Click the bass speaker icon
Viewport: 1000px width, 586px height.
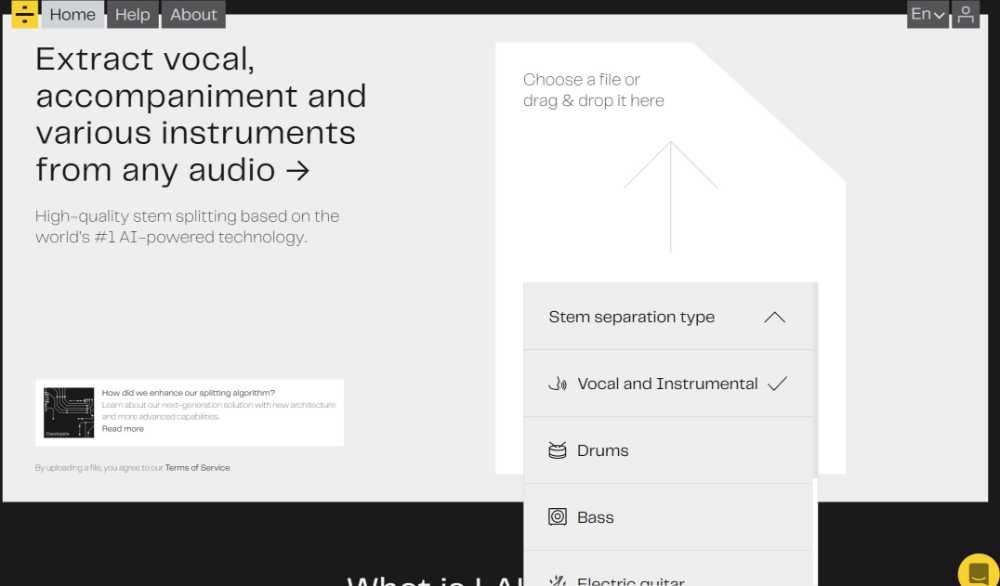coord(557,517)
